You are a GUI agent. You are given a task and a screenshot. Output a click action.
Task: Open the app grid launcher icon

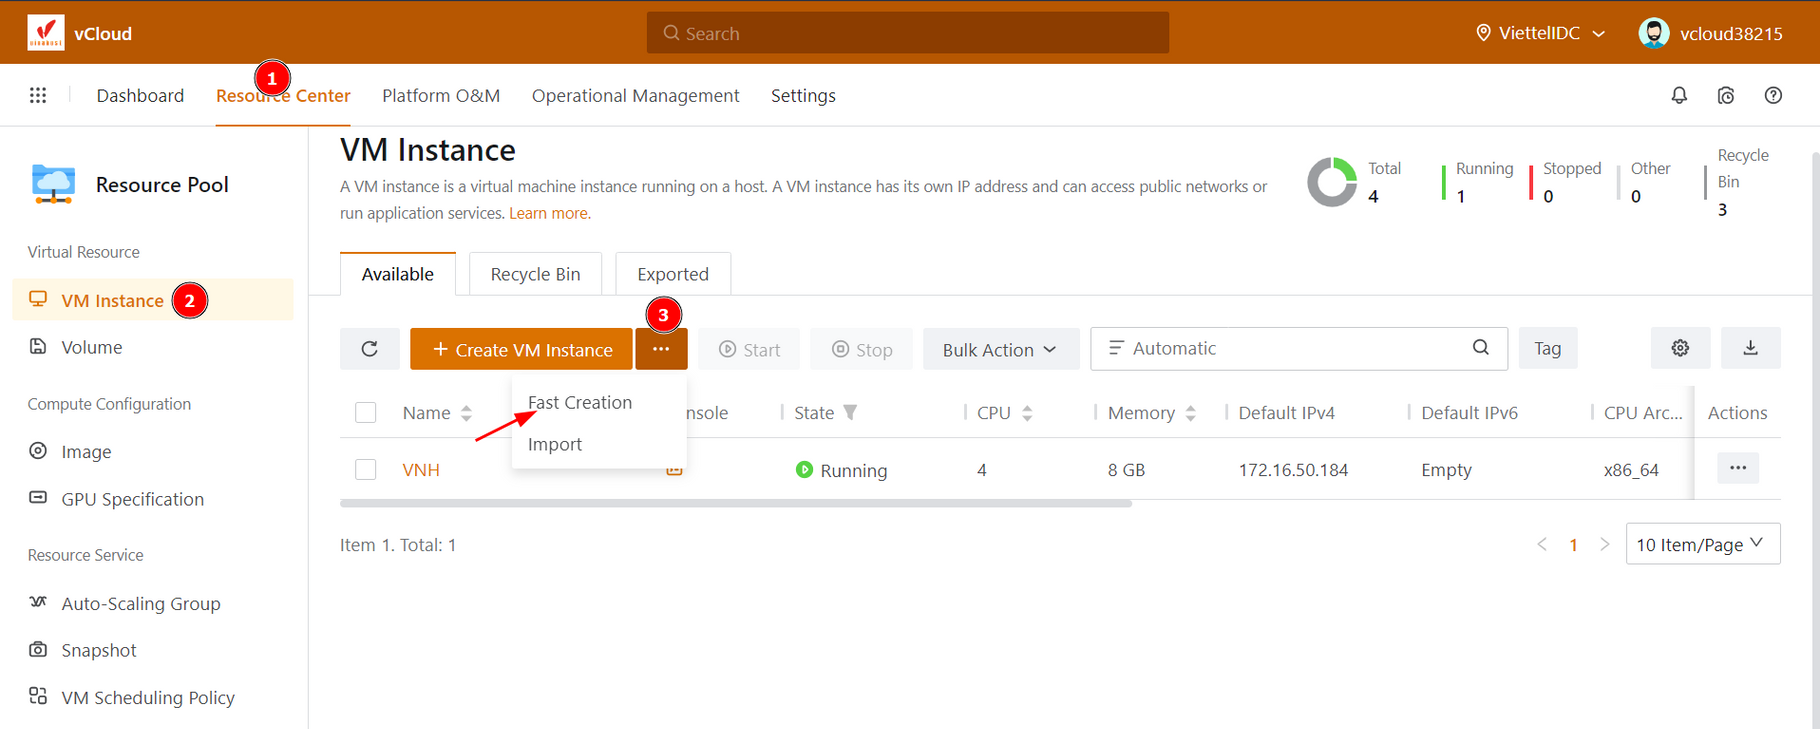click(38, 95)
